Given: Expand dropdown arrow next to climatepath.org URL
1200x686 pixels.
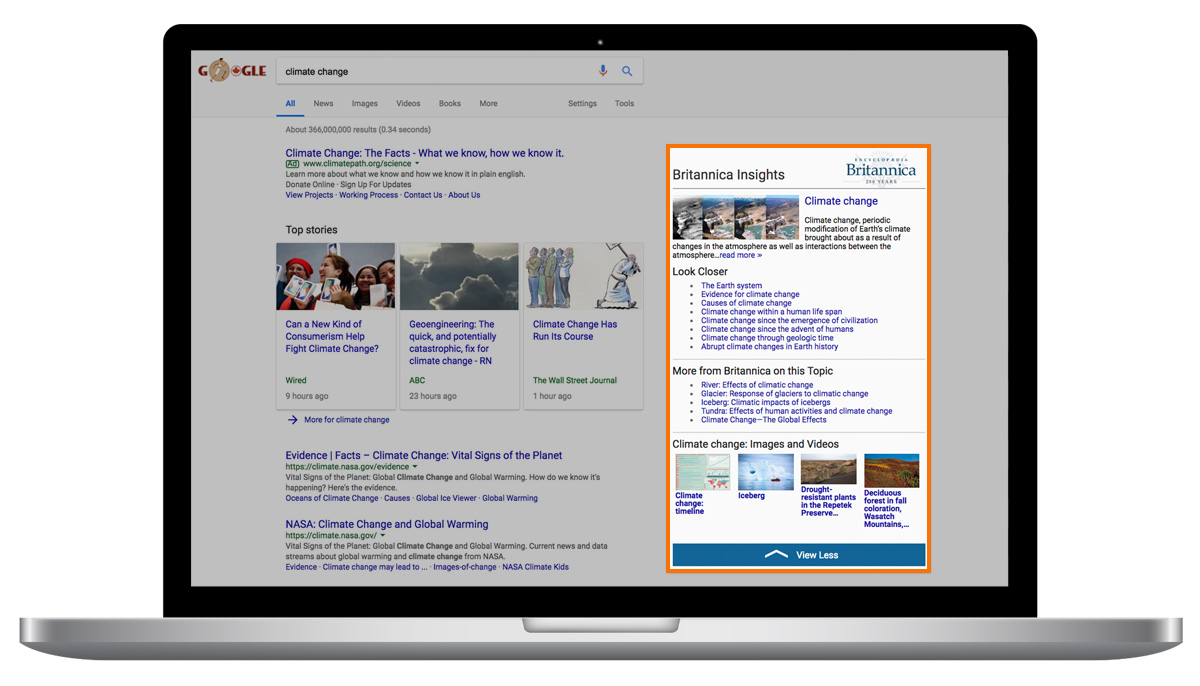Looking at the screenshot, I should click(417, 164).
